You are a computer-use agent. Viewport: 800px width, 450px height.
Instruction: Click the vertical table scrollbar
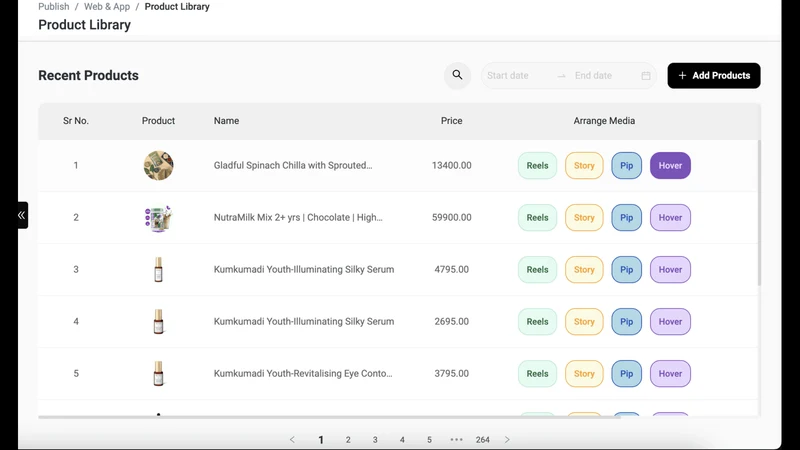tap(759, 213)
